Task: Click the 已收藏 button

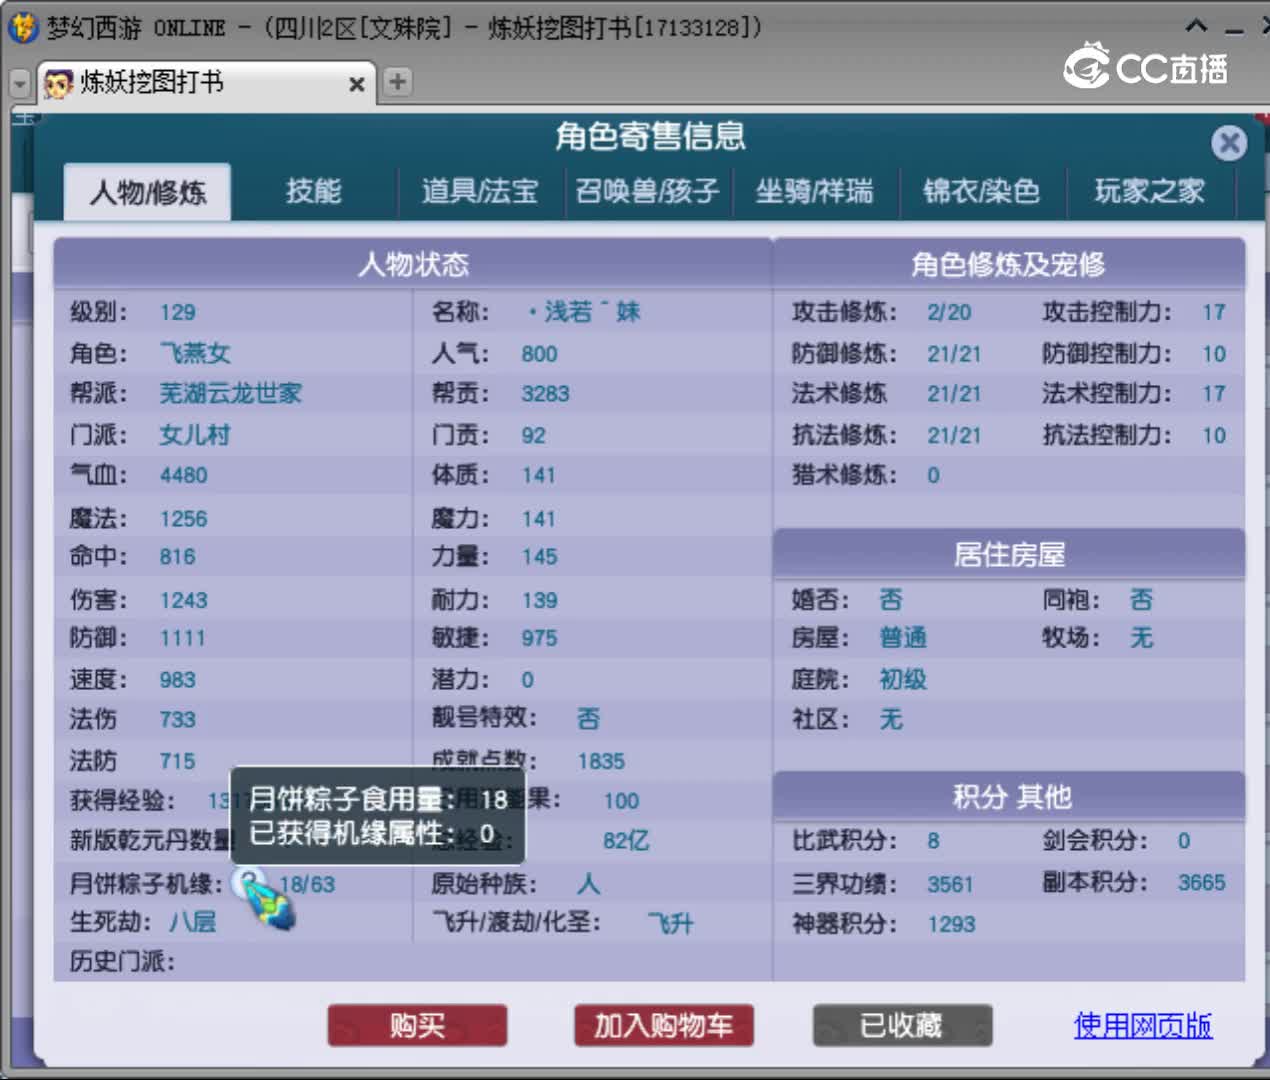Action: (x=902, y=1025)
